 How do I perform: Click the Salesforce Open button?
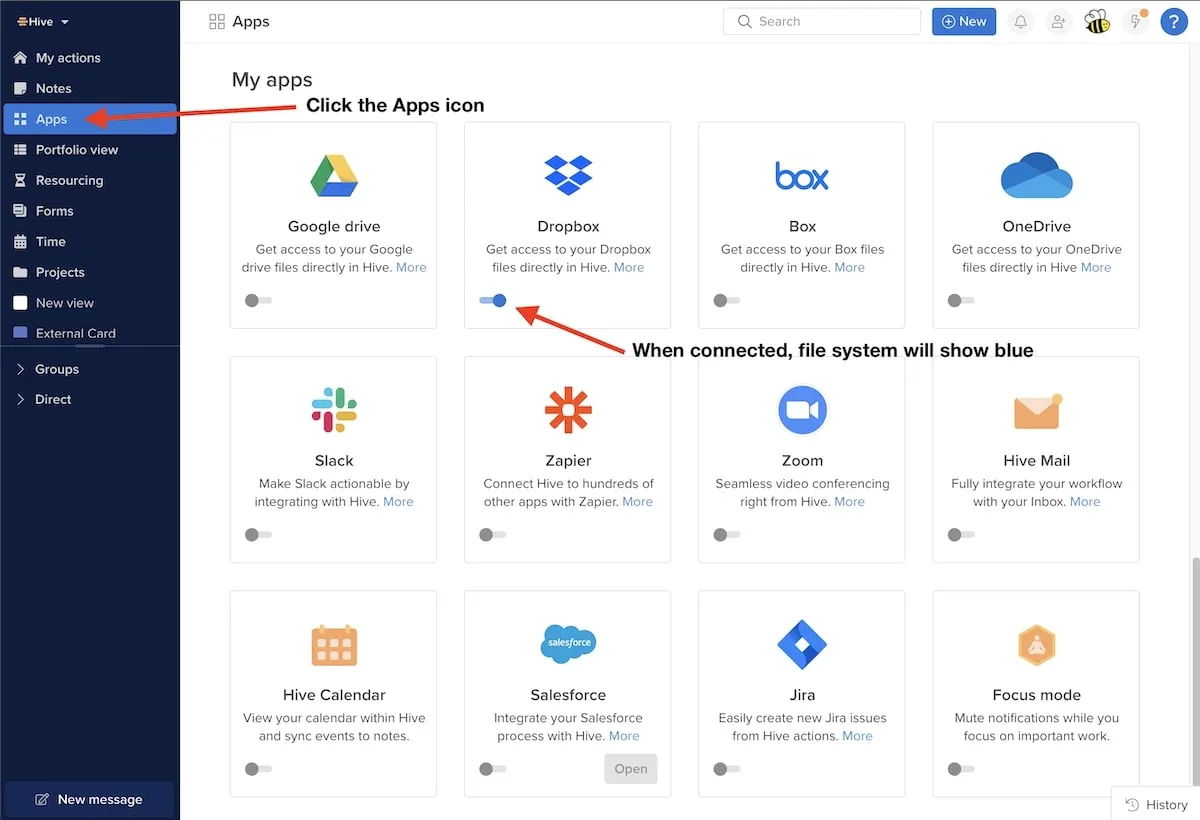tap(631, 769)
